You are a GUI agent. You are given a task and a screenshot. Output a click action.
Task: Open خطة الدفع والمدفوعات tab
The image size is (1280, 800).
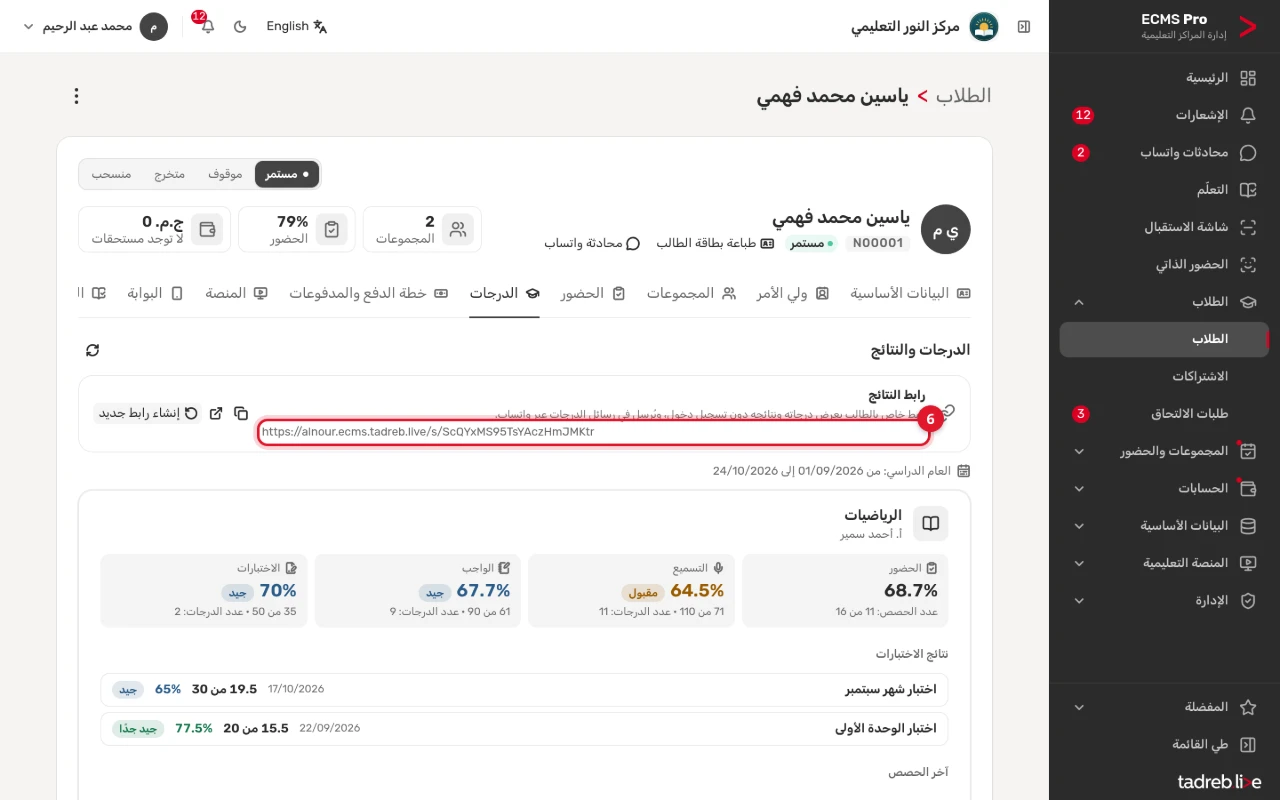pyautogui.click(x=369, y=293)
